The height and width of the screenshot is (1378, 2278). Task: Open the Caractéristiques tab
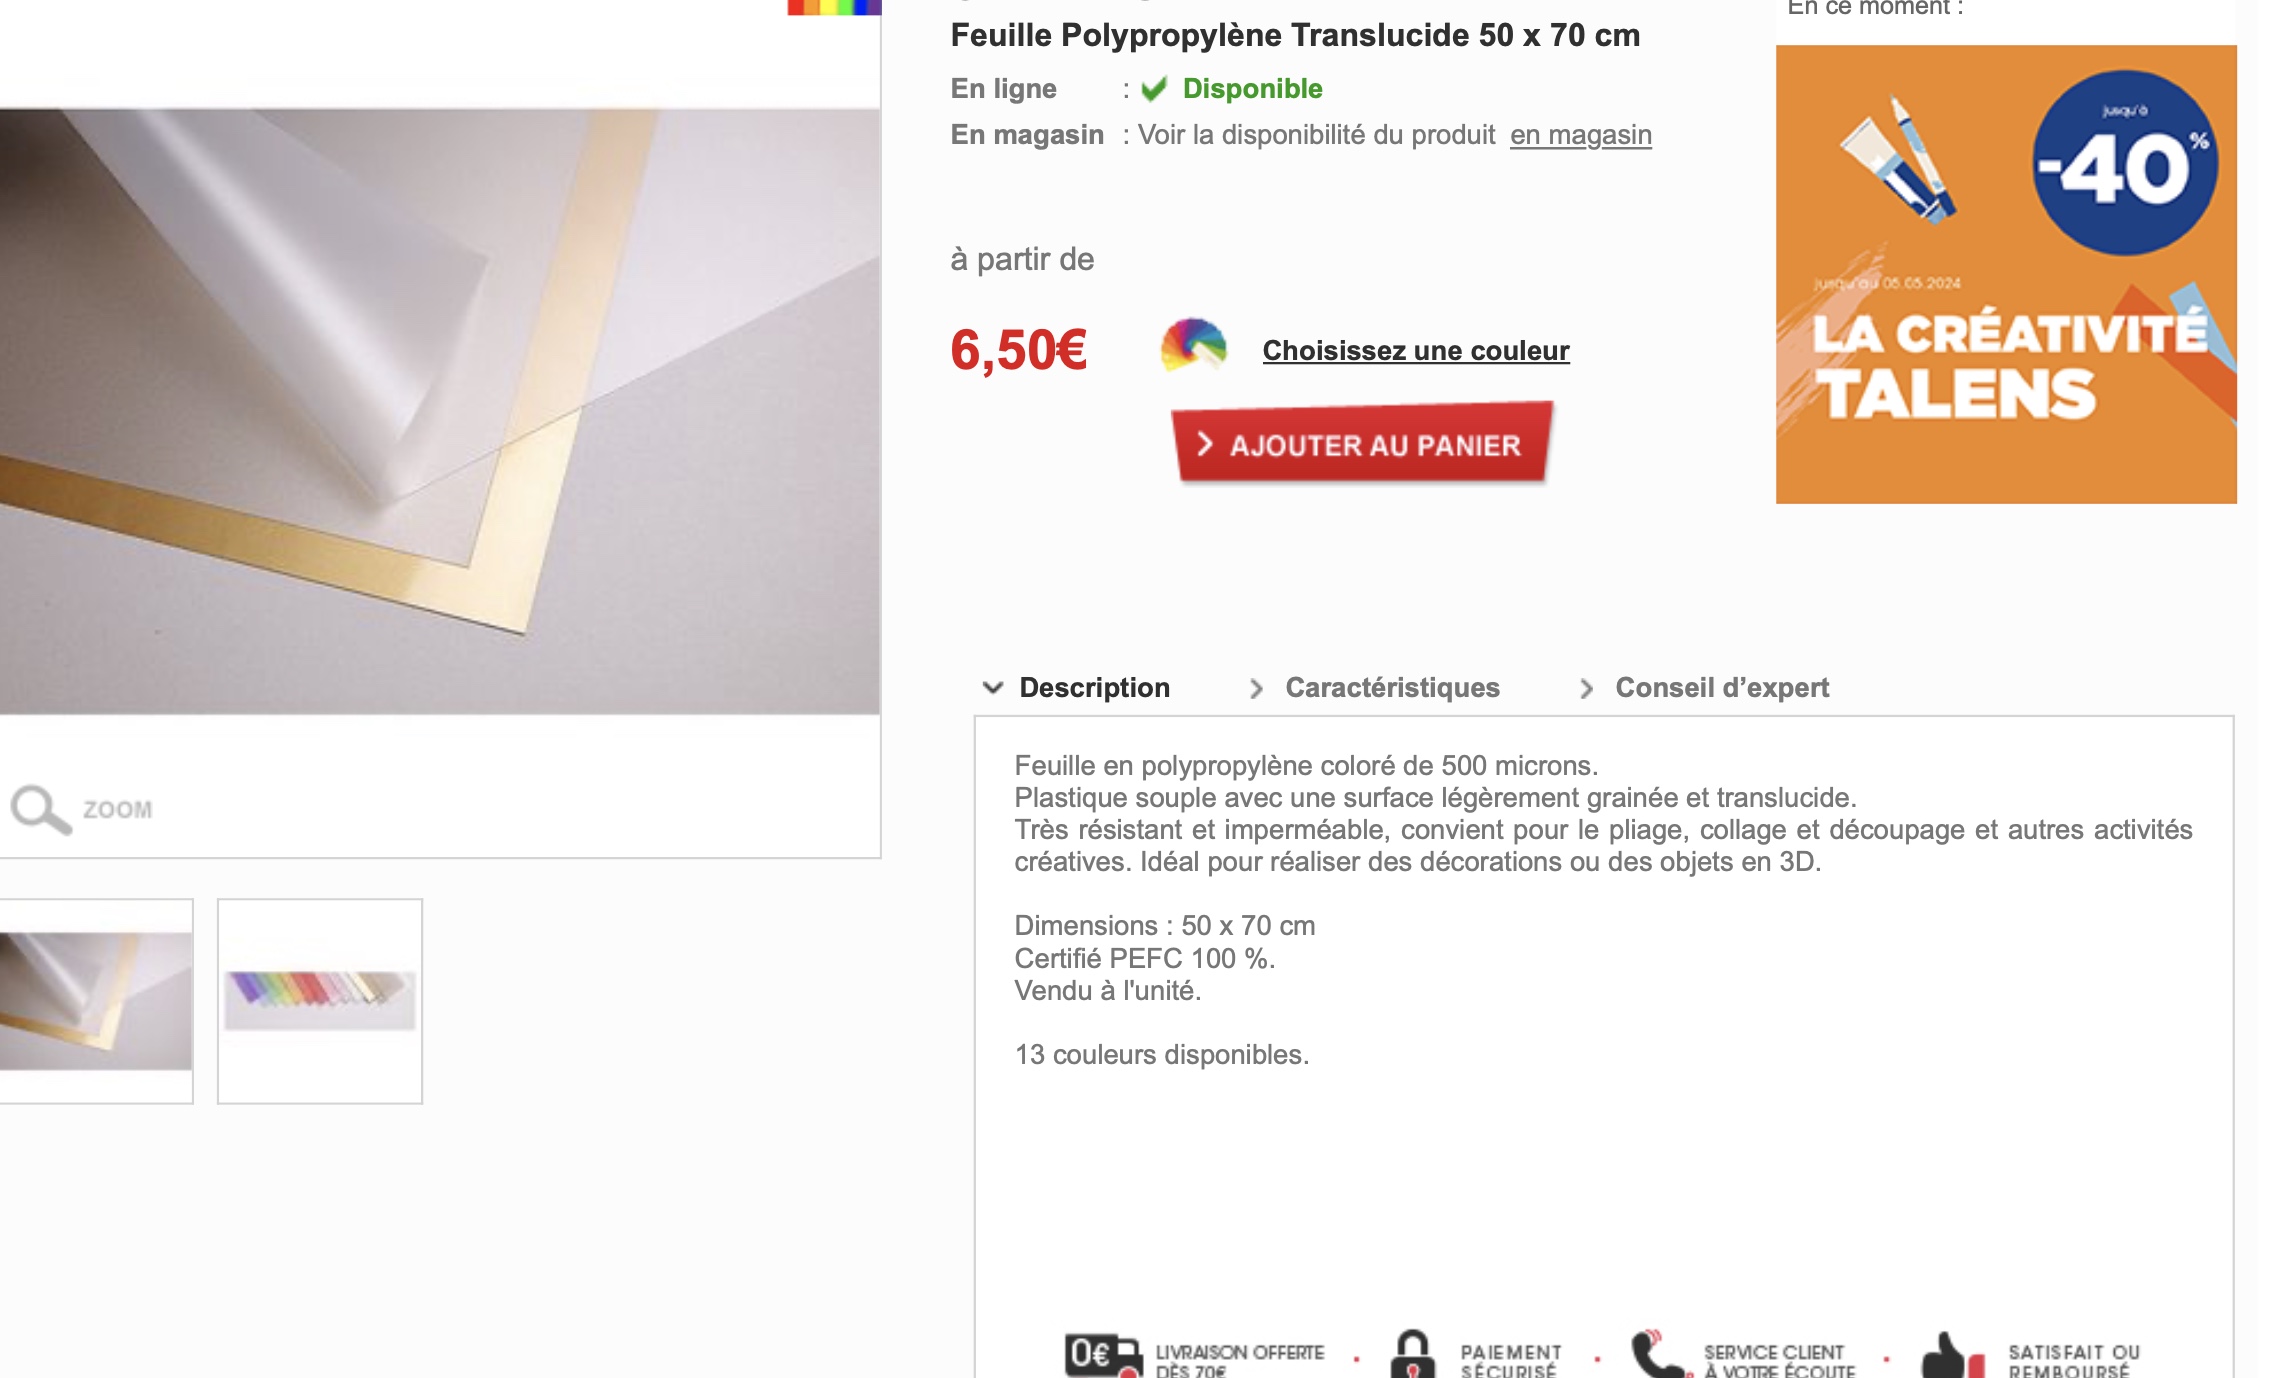pyautogui.click(x=1392, y=688)
